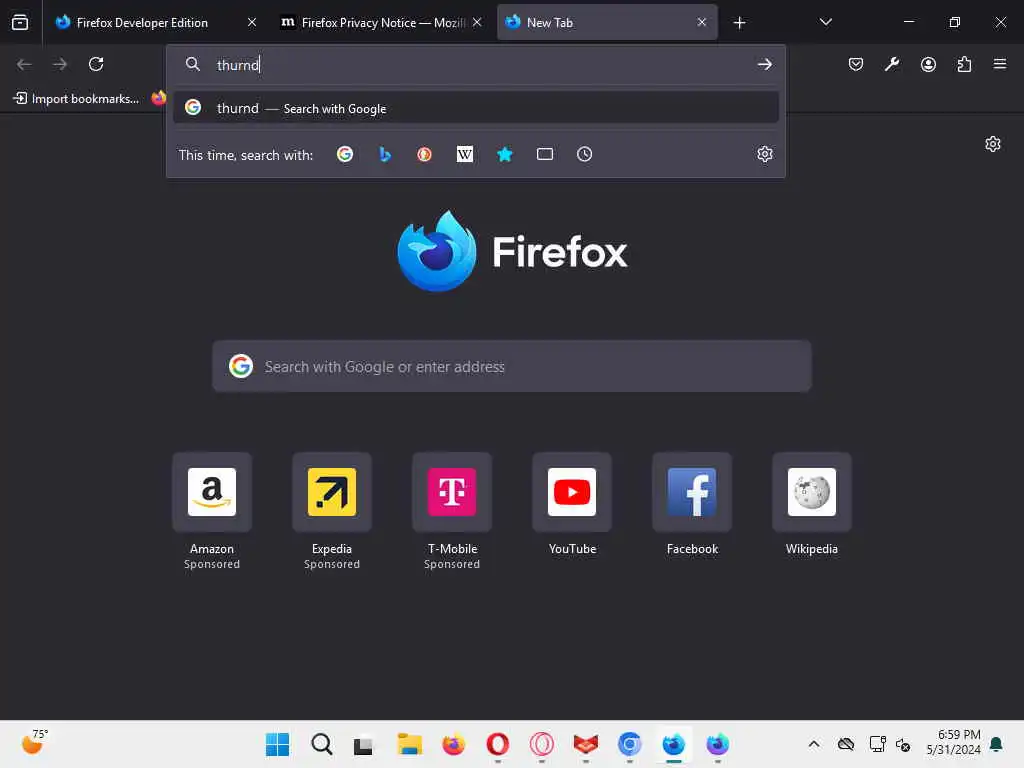The height and width of the screenshot is (768, 1024).
Task: Search this time with DuckDuckGo
Action: (x=424, y=154)
